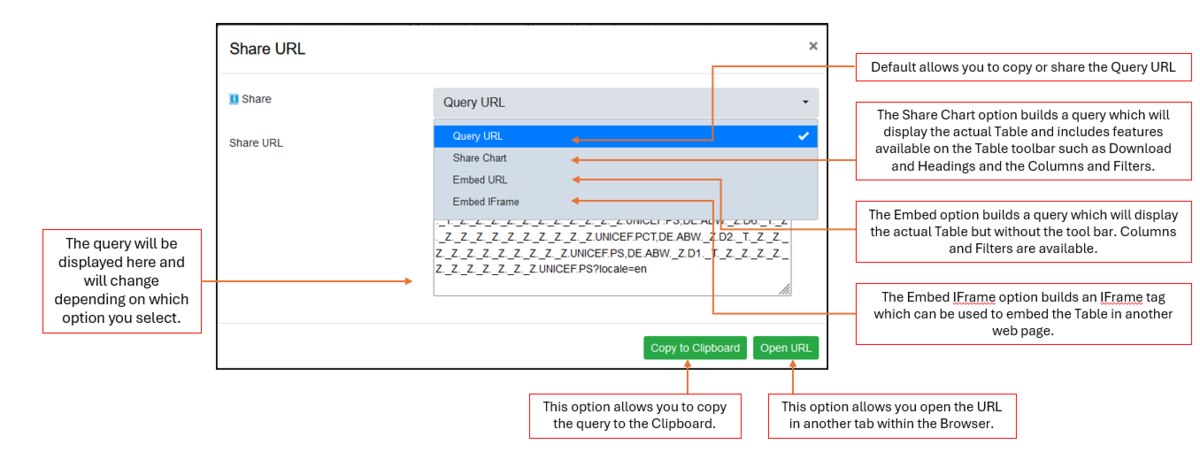The width and height of the screenshot is (1200, 452).
Task: Select Query URL from dropdown list
Action: click(x=479, y=136)
